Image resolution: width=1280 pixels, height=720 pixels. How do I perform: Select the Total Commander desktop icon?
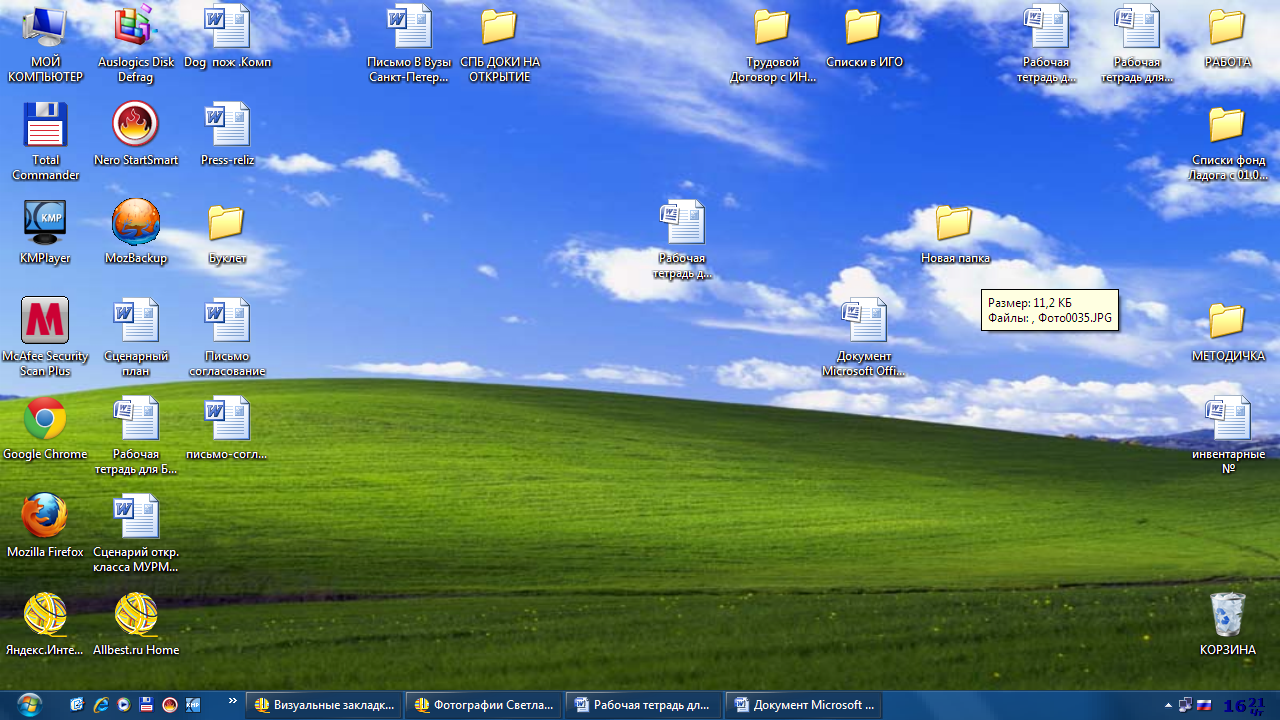click(45, 141)
